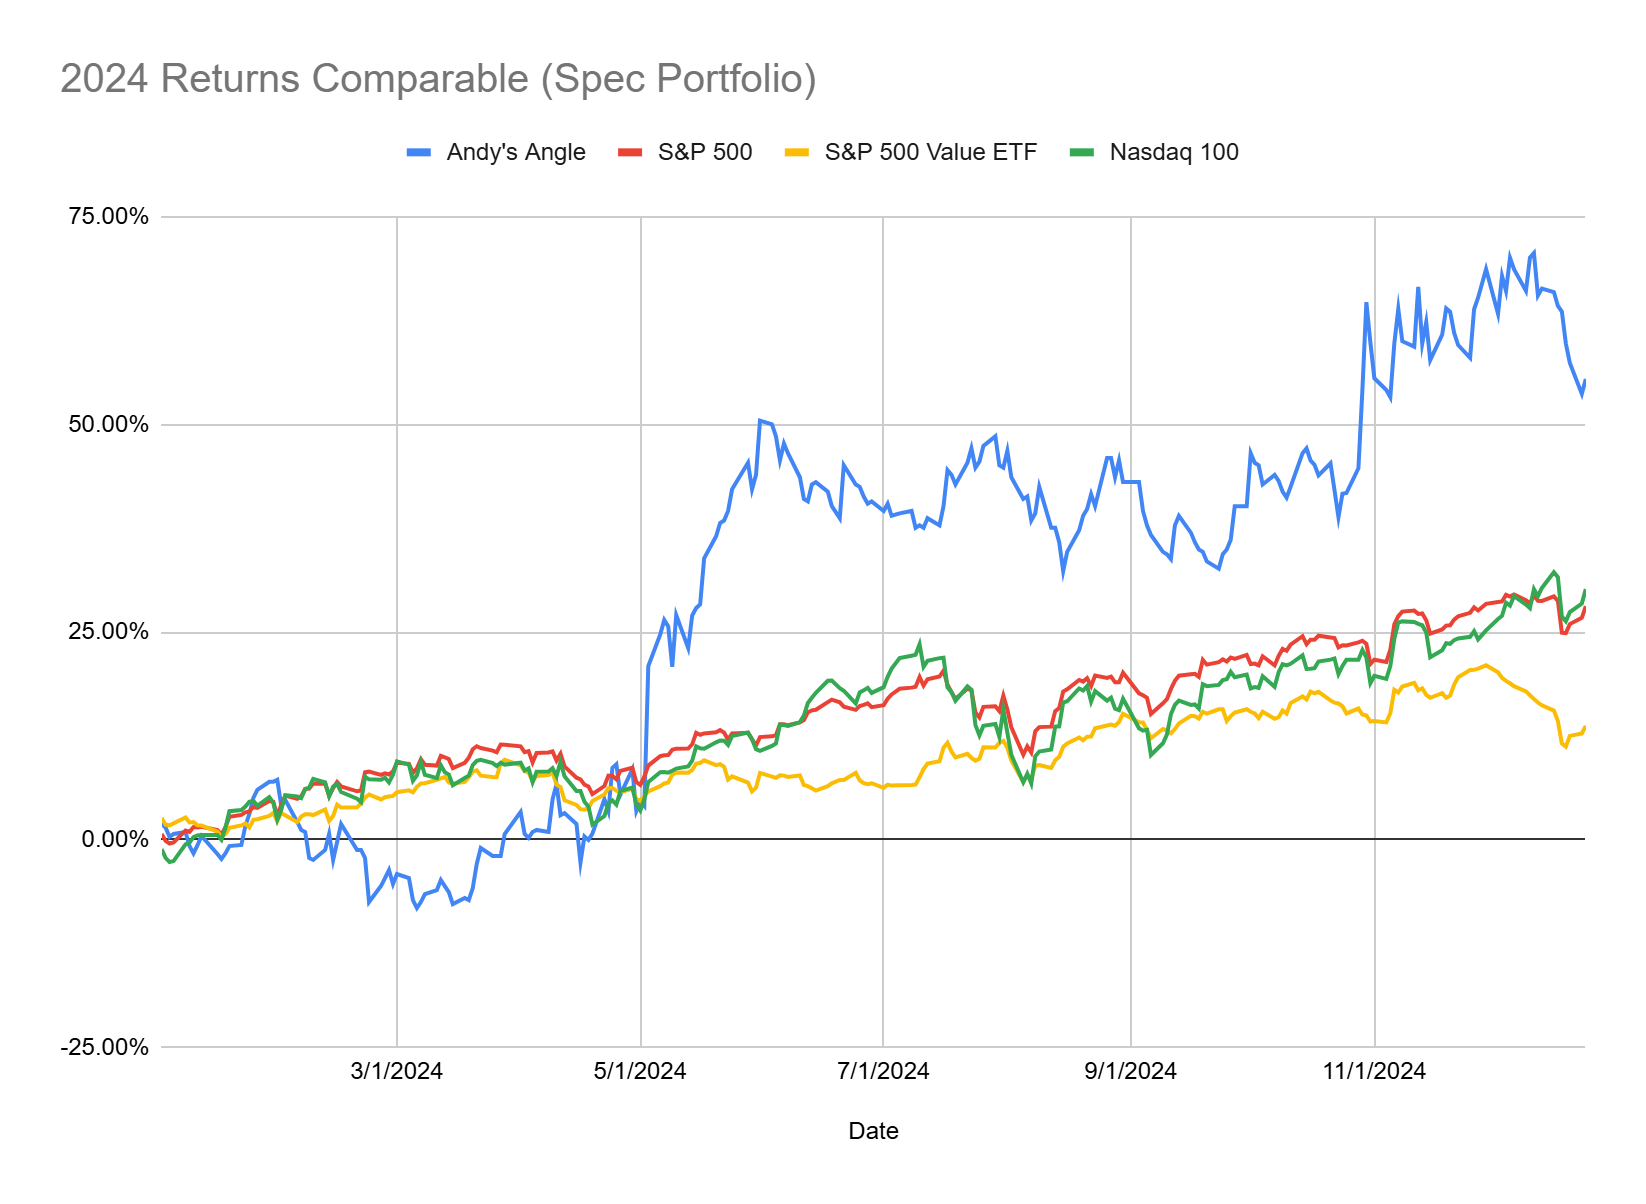Select the 5/1/2024 date axis label
The height and width of the screenshot is (1204, 1646).
pyautogui.click(x=640, y=1071)
